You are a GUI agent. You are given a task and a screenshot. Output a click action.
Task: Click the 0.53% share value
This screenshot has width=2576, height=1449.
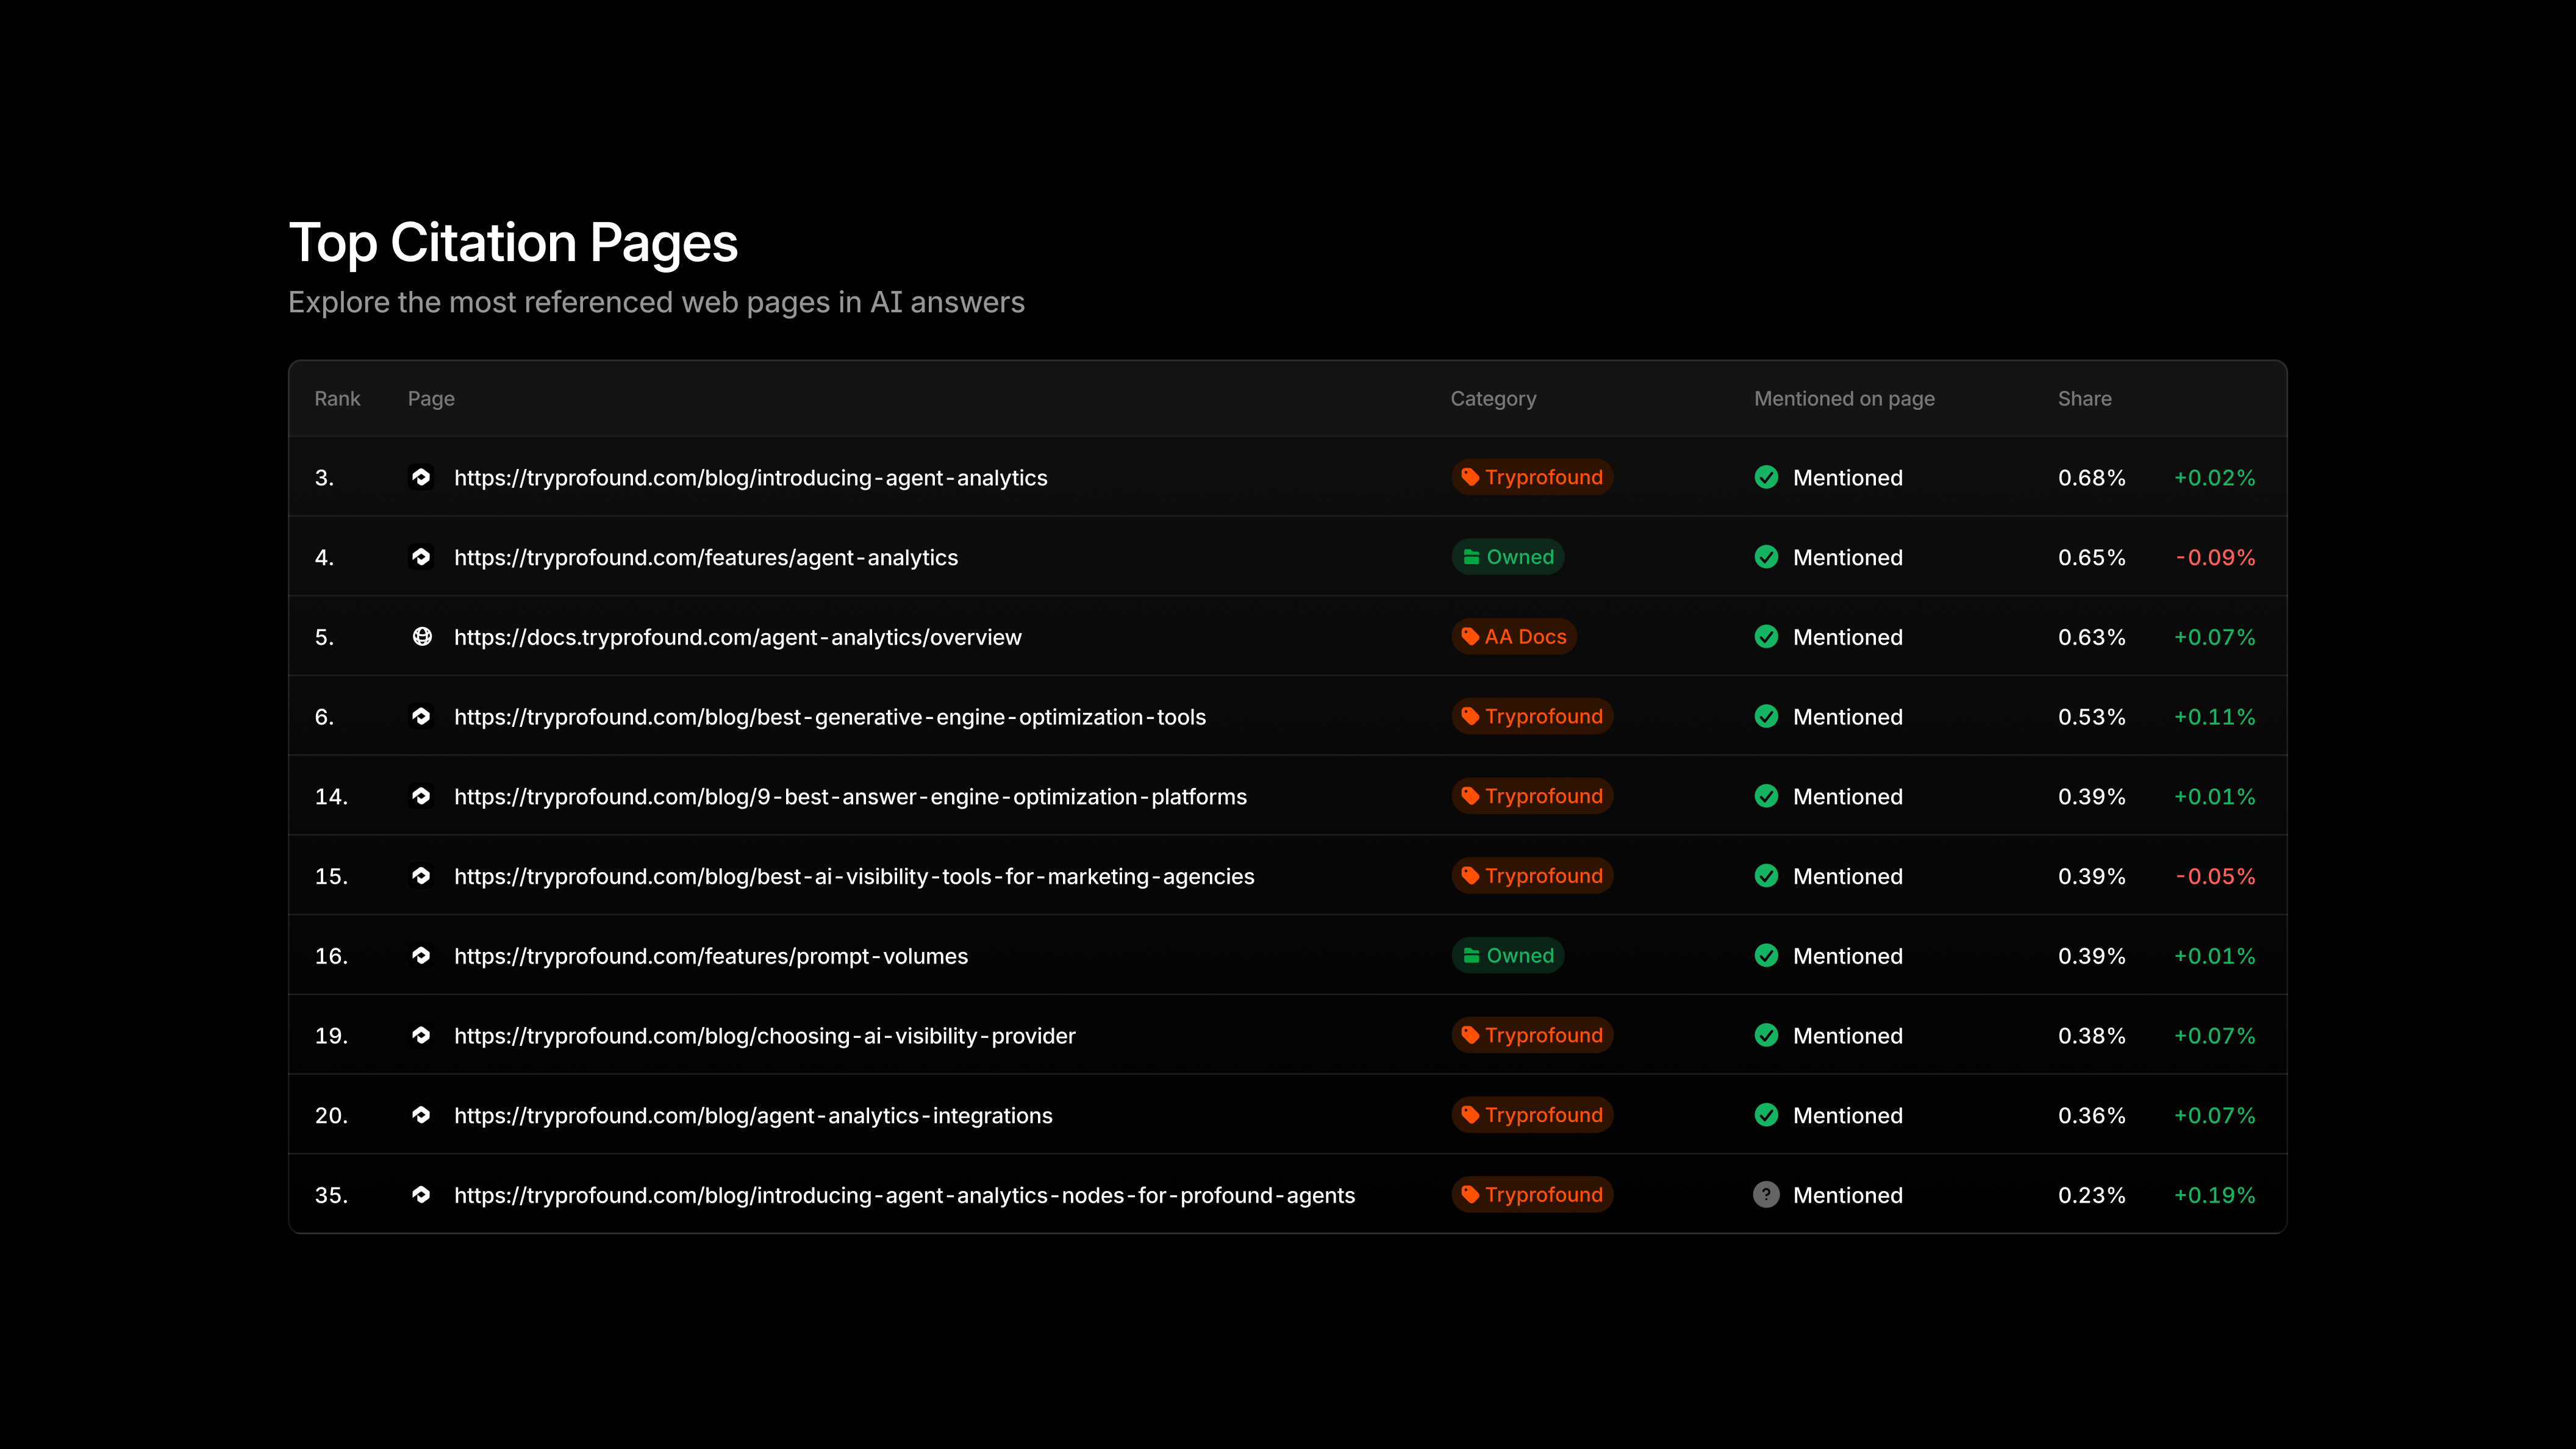click(2092, 717)
